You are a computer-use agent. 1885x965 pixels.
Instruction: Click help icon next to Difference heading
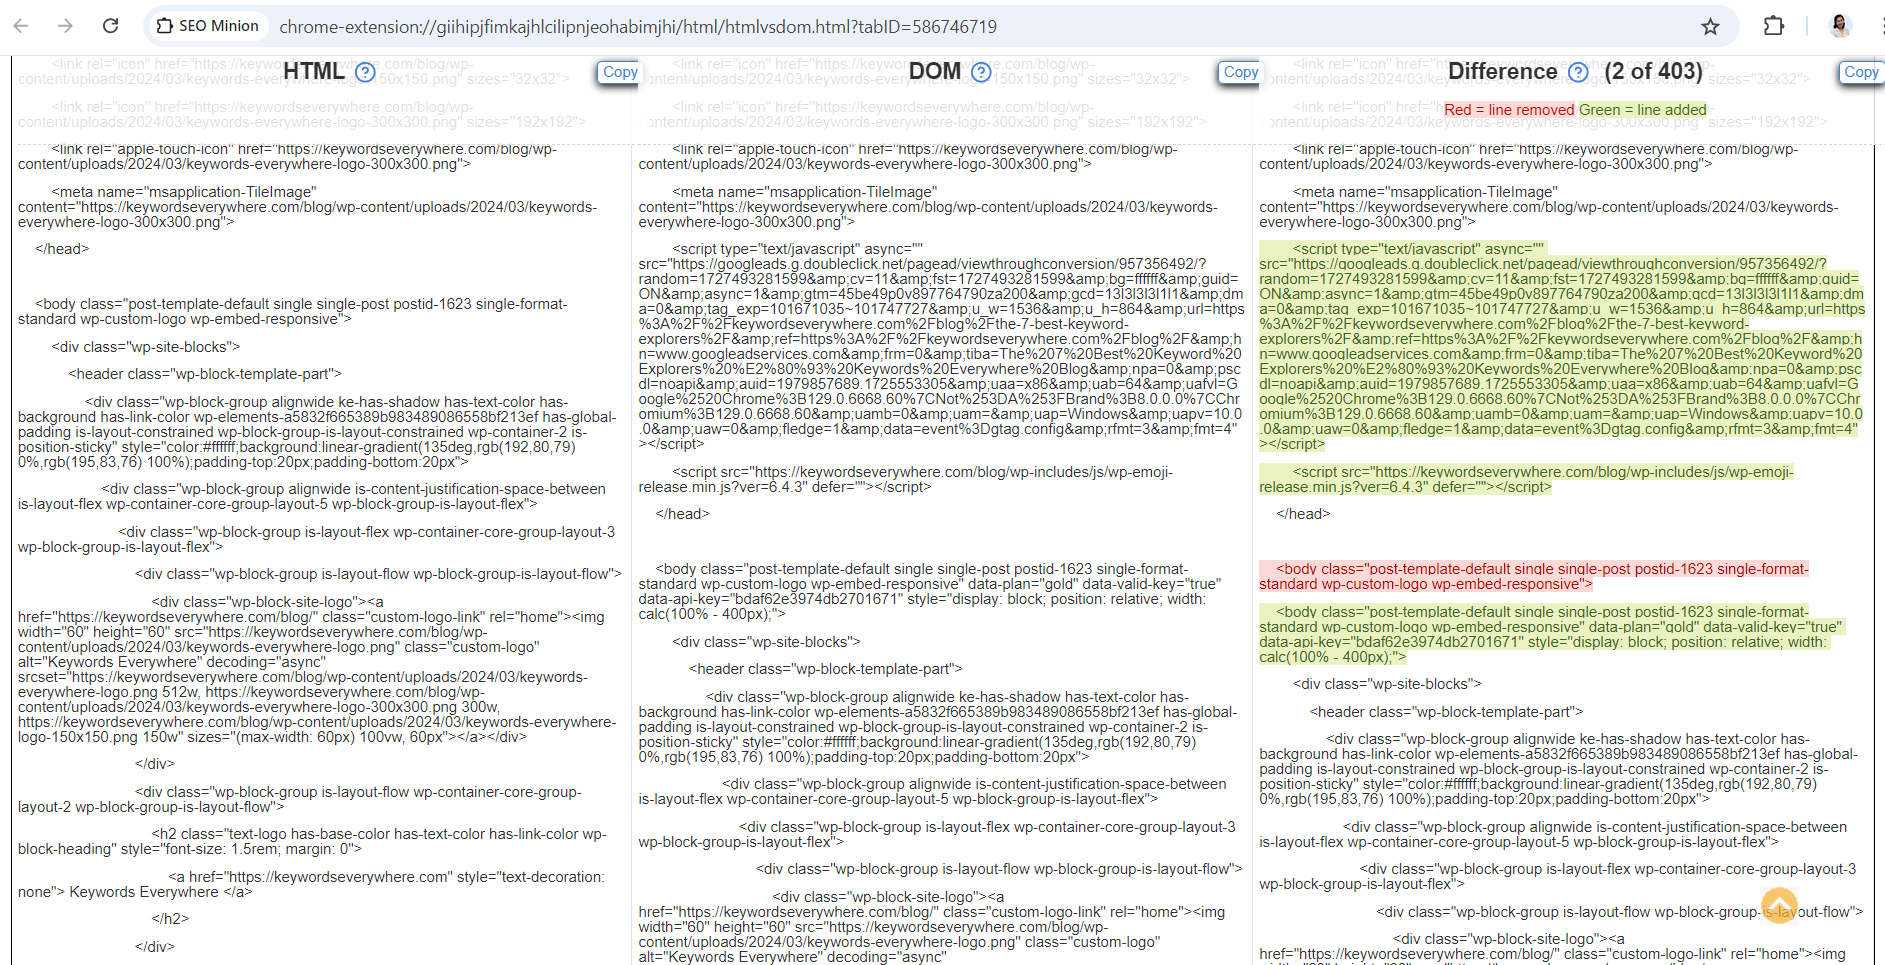[x=1578, y=72]
